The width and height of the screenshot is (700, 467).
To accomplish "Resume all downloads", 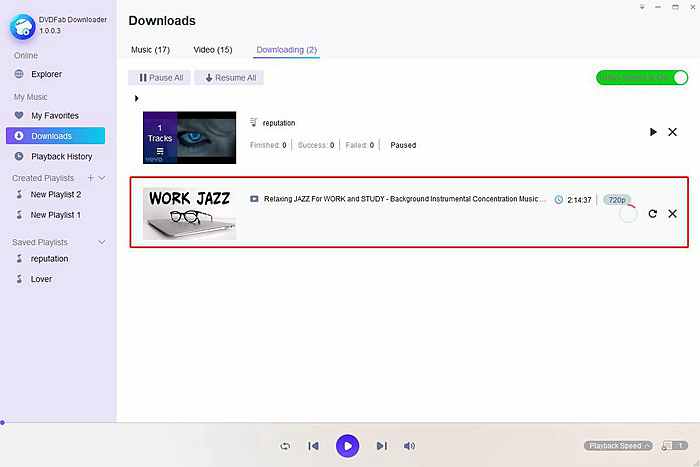I will pyautogui.click(x=229, y=78).
